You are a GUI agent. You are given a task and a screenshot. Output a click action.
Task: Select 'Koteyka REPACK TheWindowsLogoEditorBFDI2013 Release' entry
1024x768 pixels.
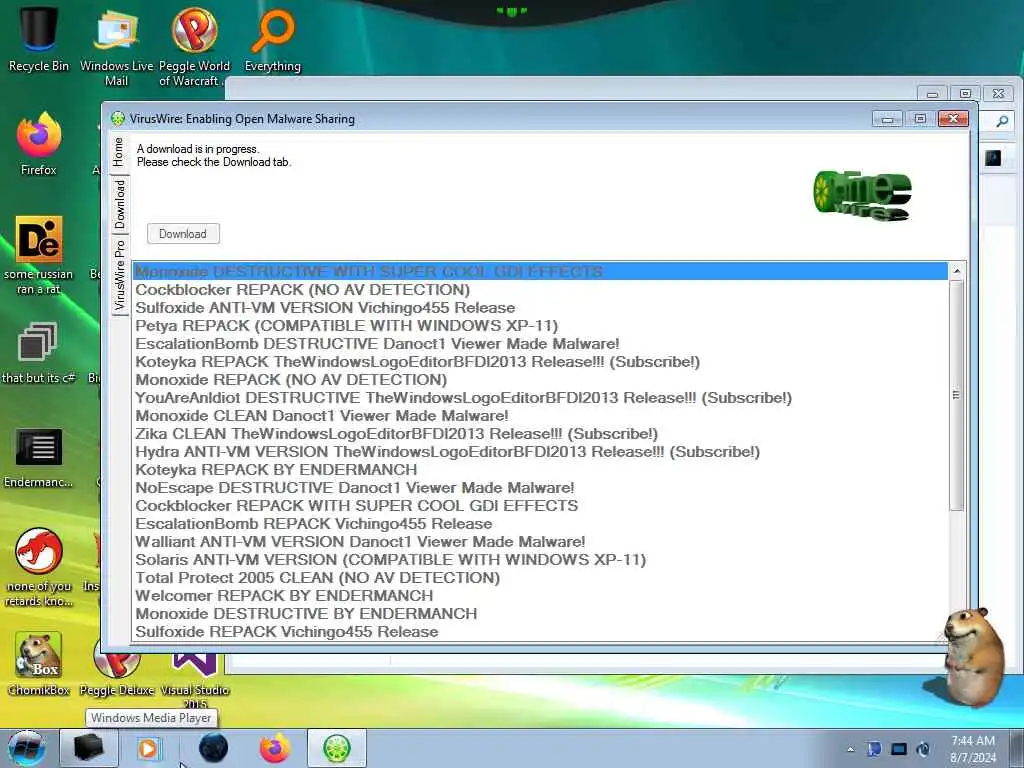539,362
